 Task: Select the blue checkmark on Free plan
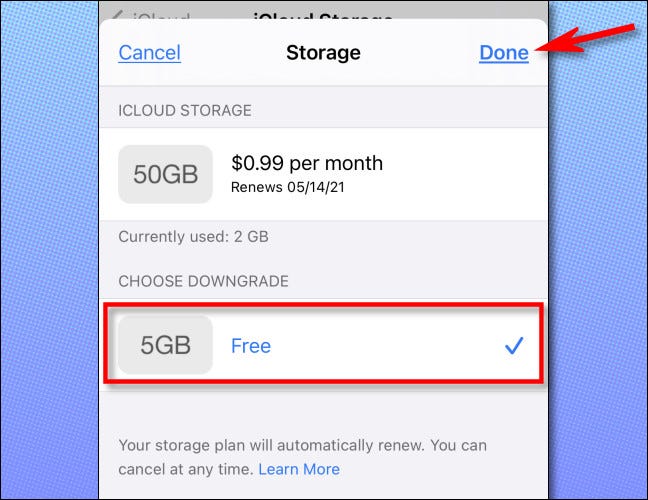[x=514, y=345]
